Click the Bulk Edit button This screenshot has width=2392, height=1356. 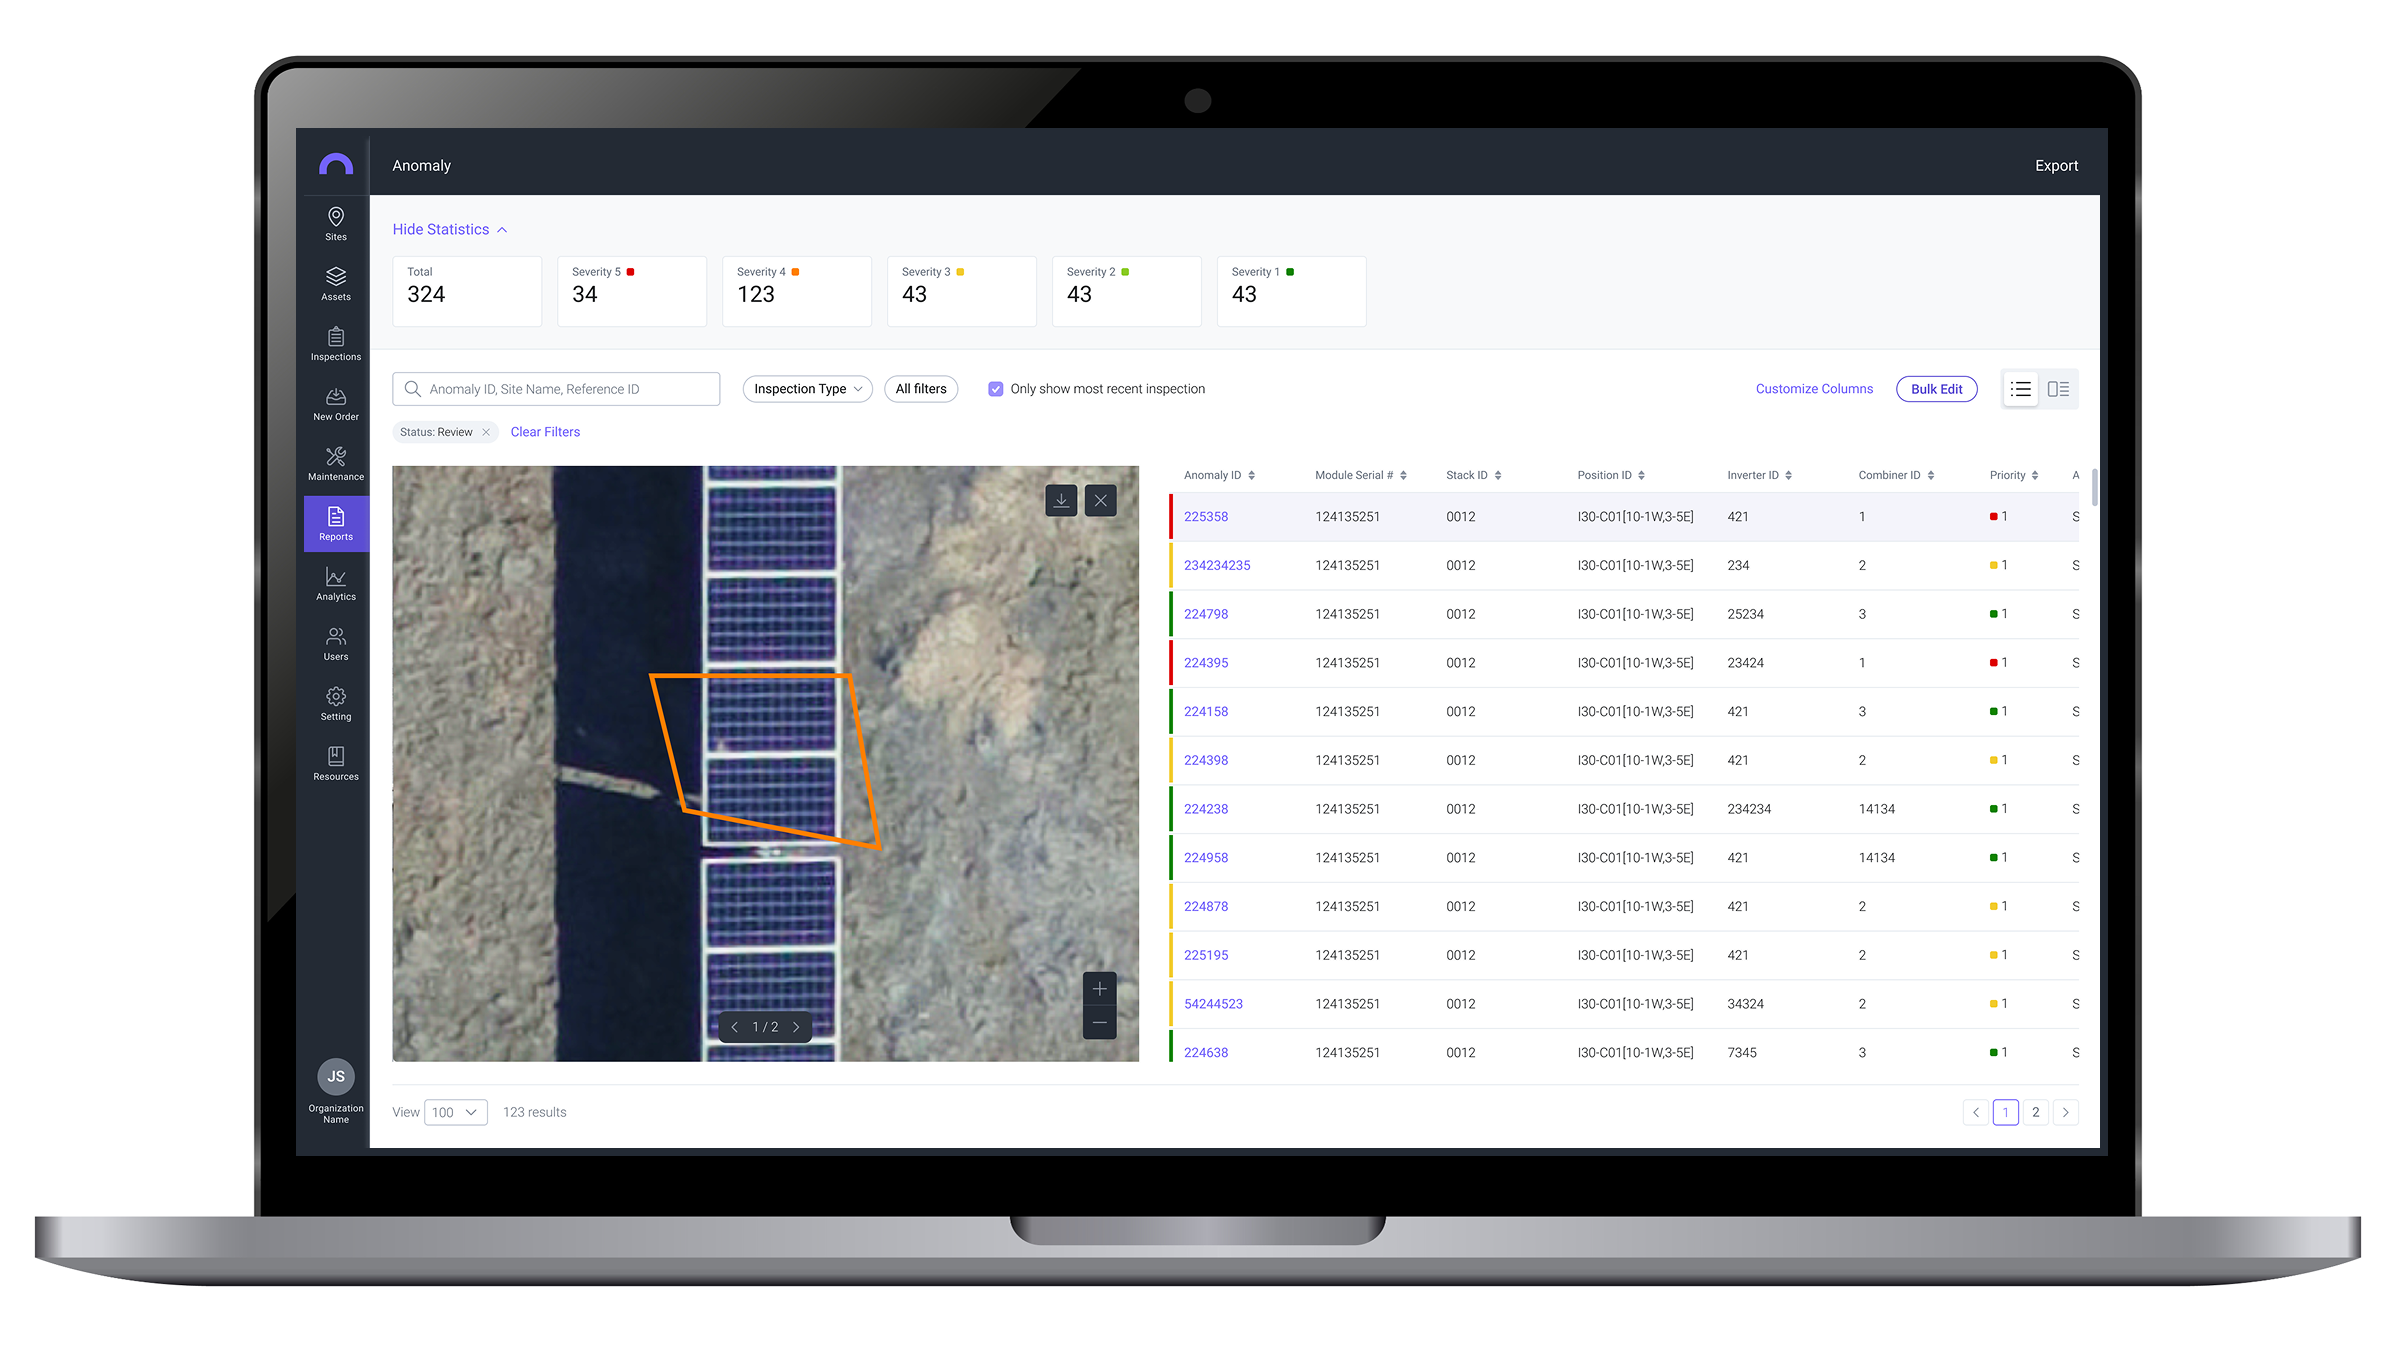(1936, 389)
